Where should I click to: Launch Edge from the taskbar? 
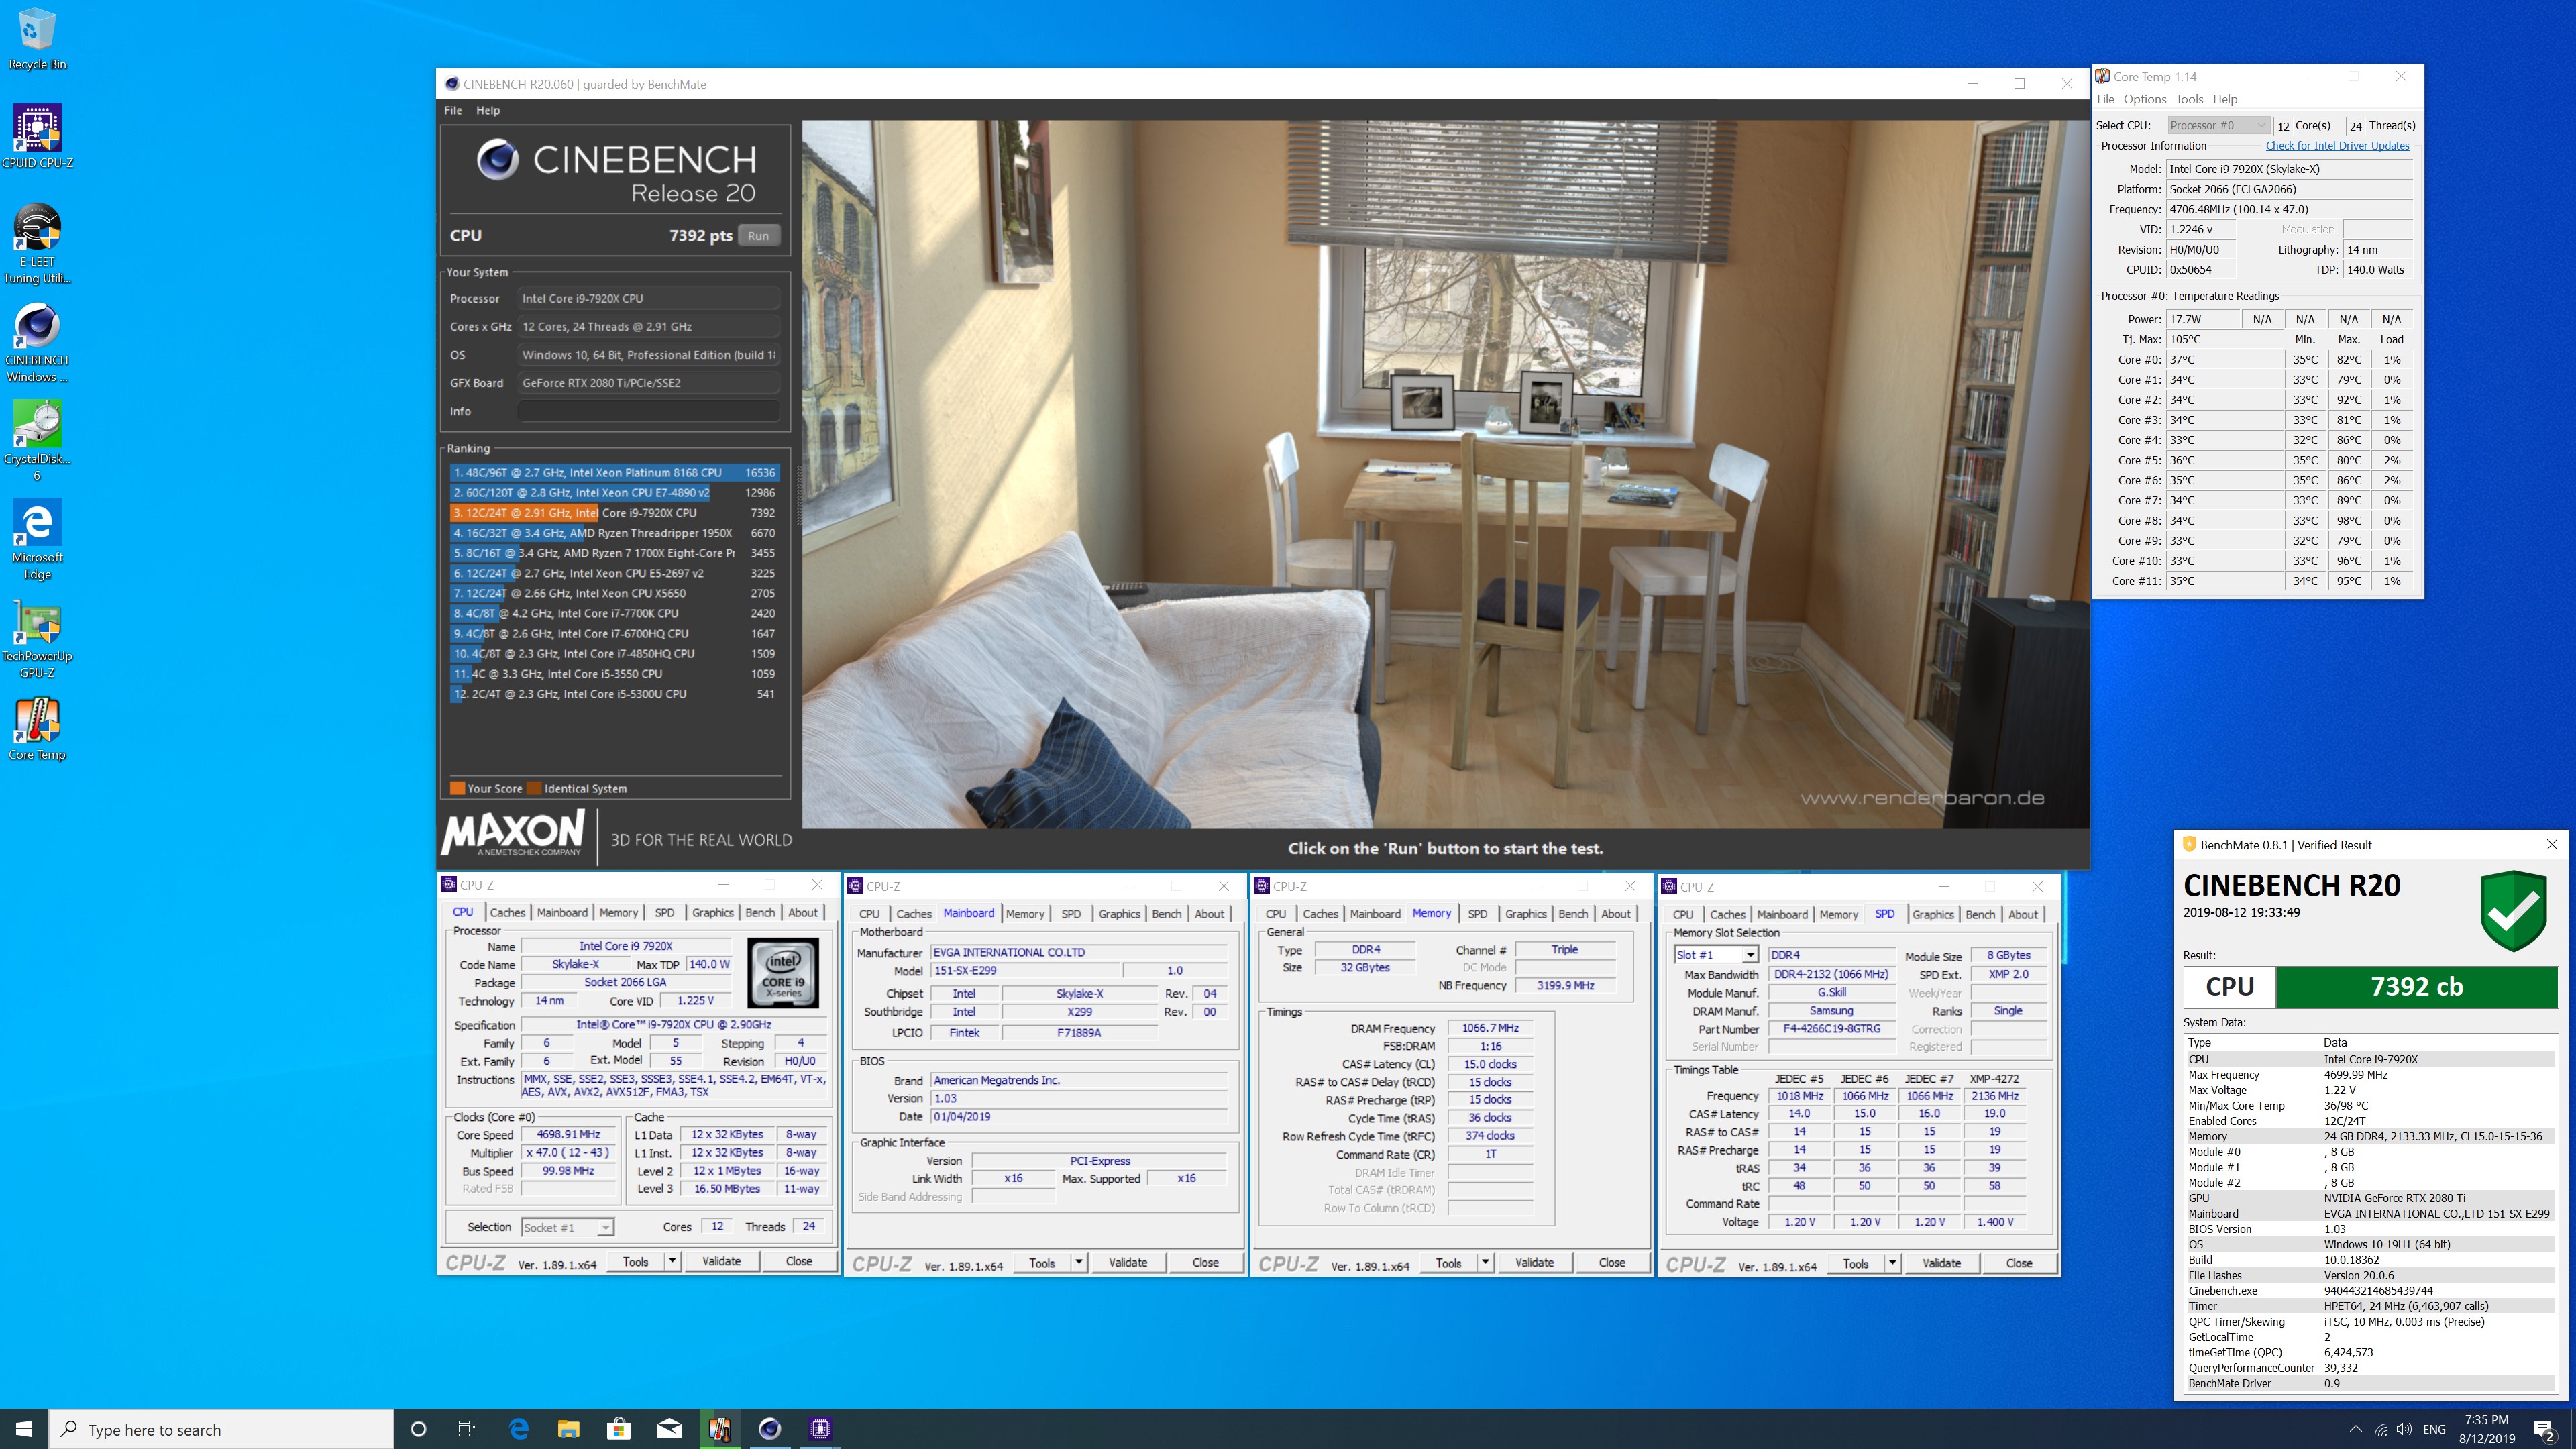519,1429
